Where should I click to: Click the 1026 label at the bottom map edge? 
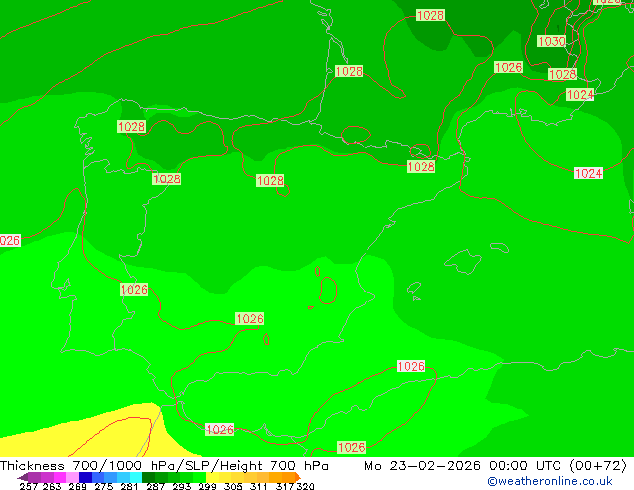(x=351, y=448)
